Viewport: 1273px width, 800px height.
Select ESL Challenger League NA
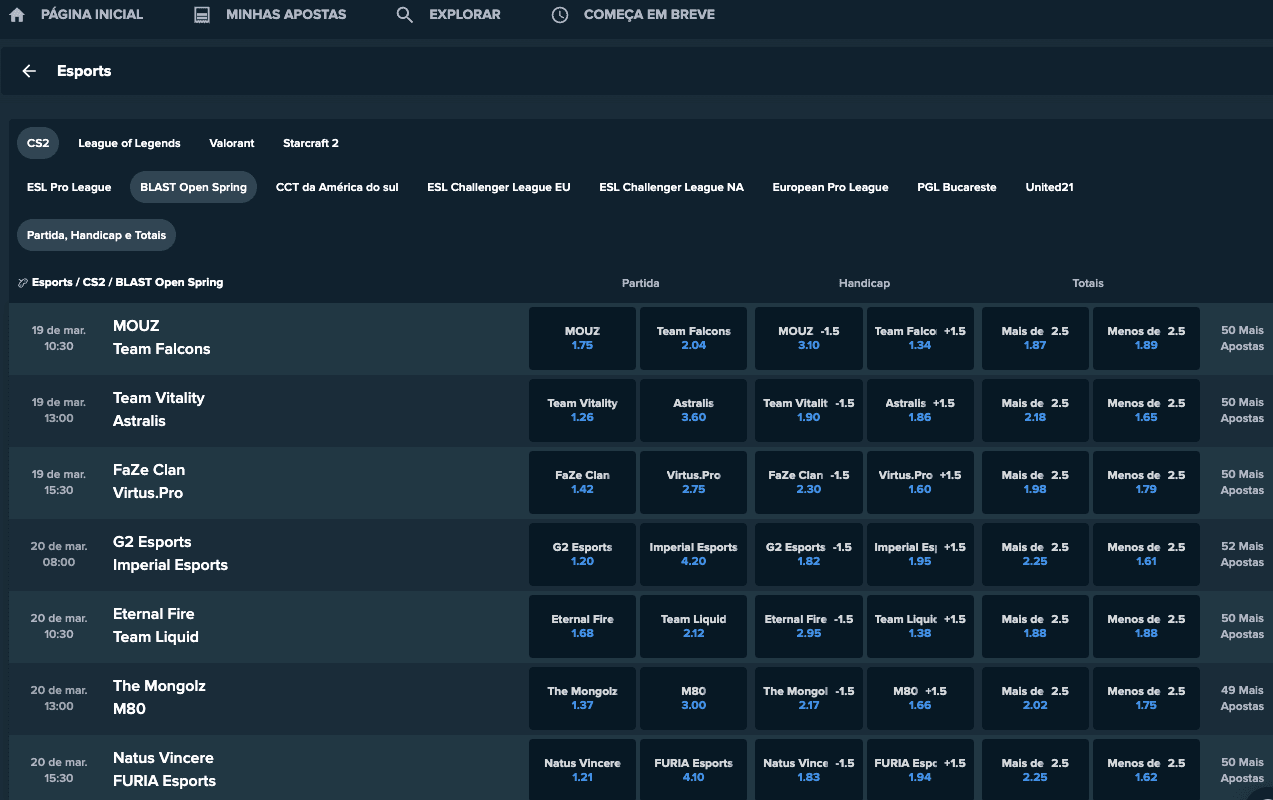tap(672, 187)
